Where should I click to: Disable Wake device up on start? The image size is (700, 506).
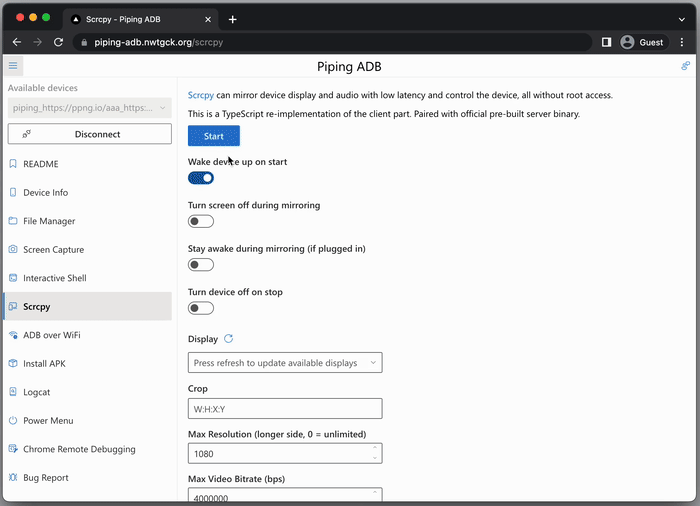coord(201,178)
